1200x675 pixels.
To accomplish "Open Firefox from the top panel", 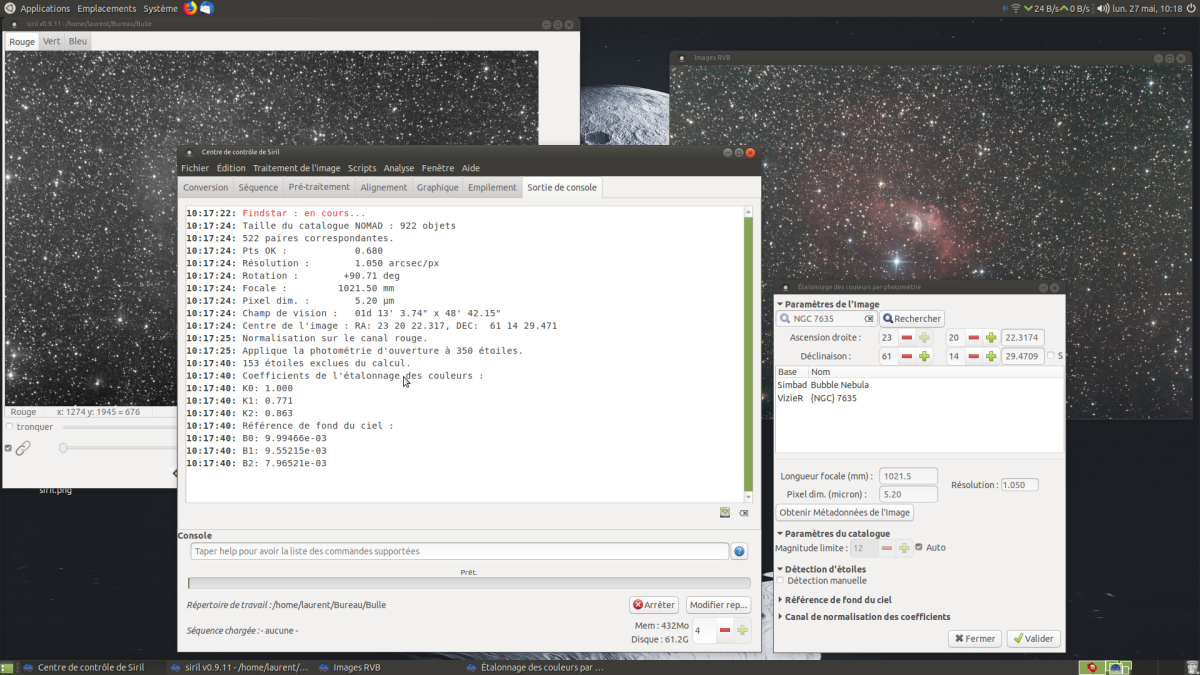I will pyautogui.click(x=190, y=8).
